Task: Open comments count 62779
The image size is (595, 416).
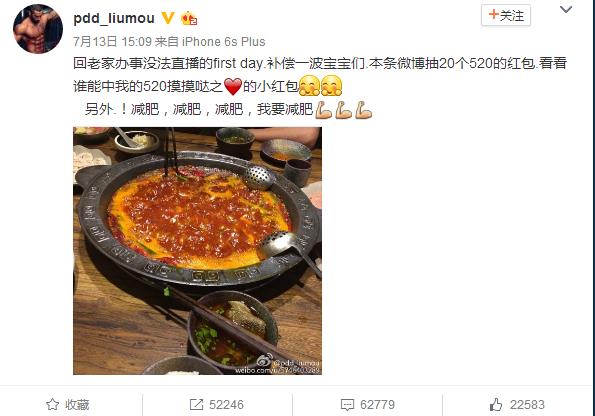Action: click(x=377, y=405)
